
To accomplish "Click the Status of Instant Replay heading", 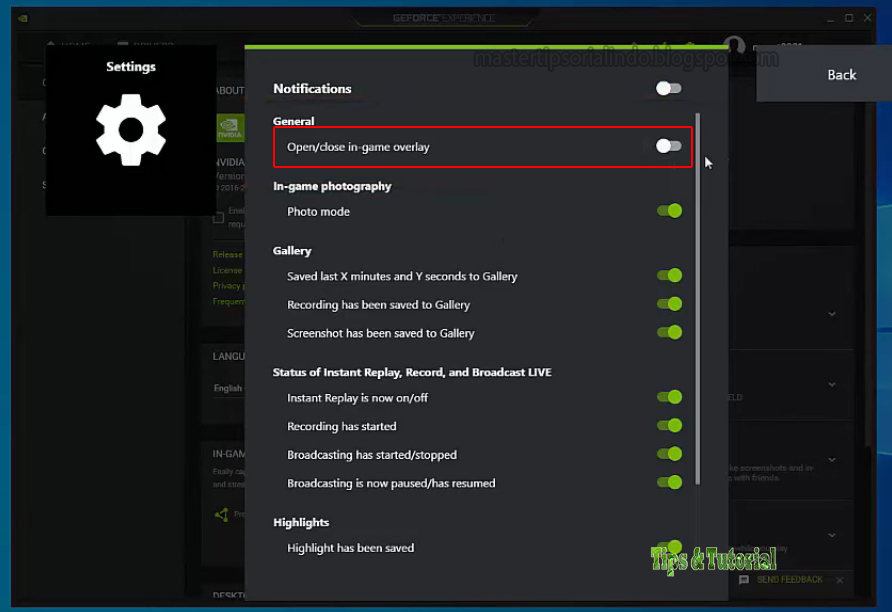I will coord(412,372).
